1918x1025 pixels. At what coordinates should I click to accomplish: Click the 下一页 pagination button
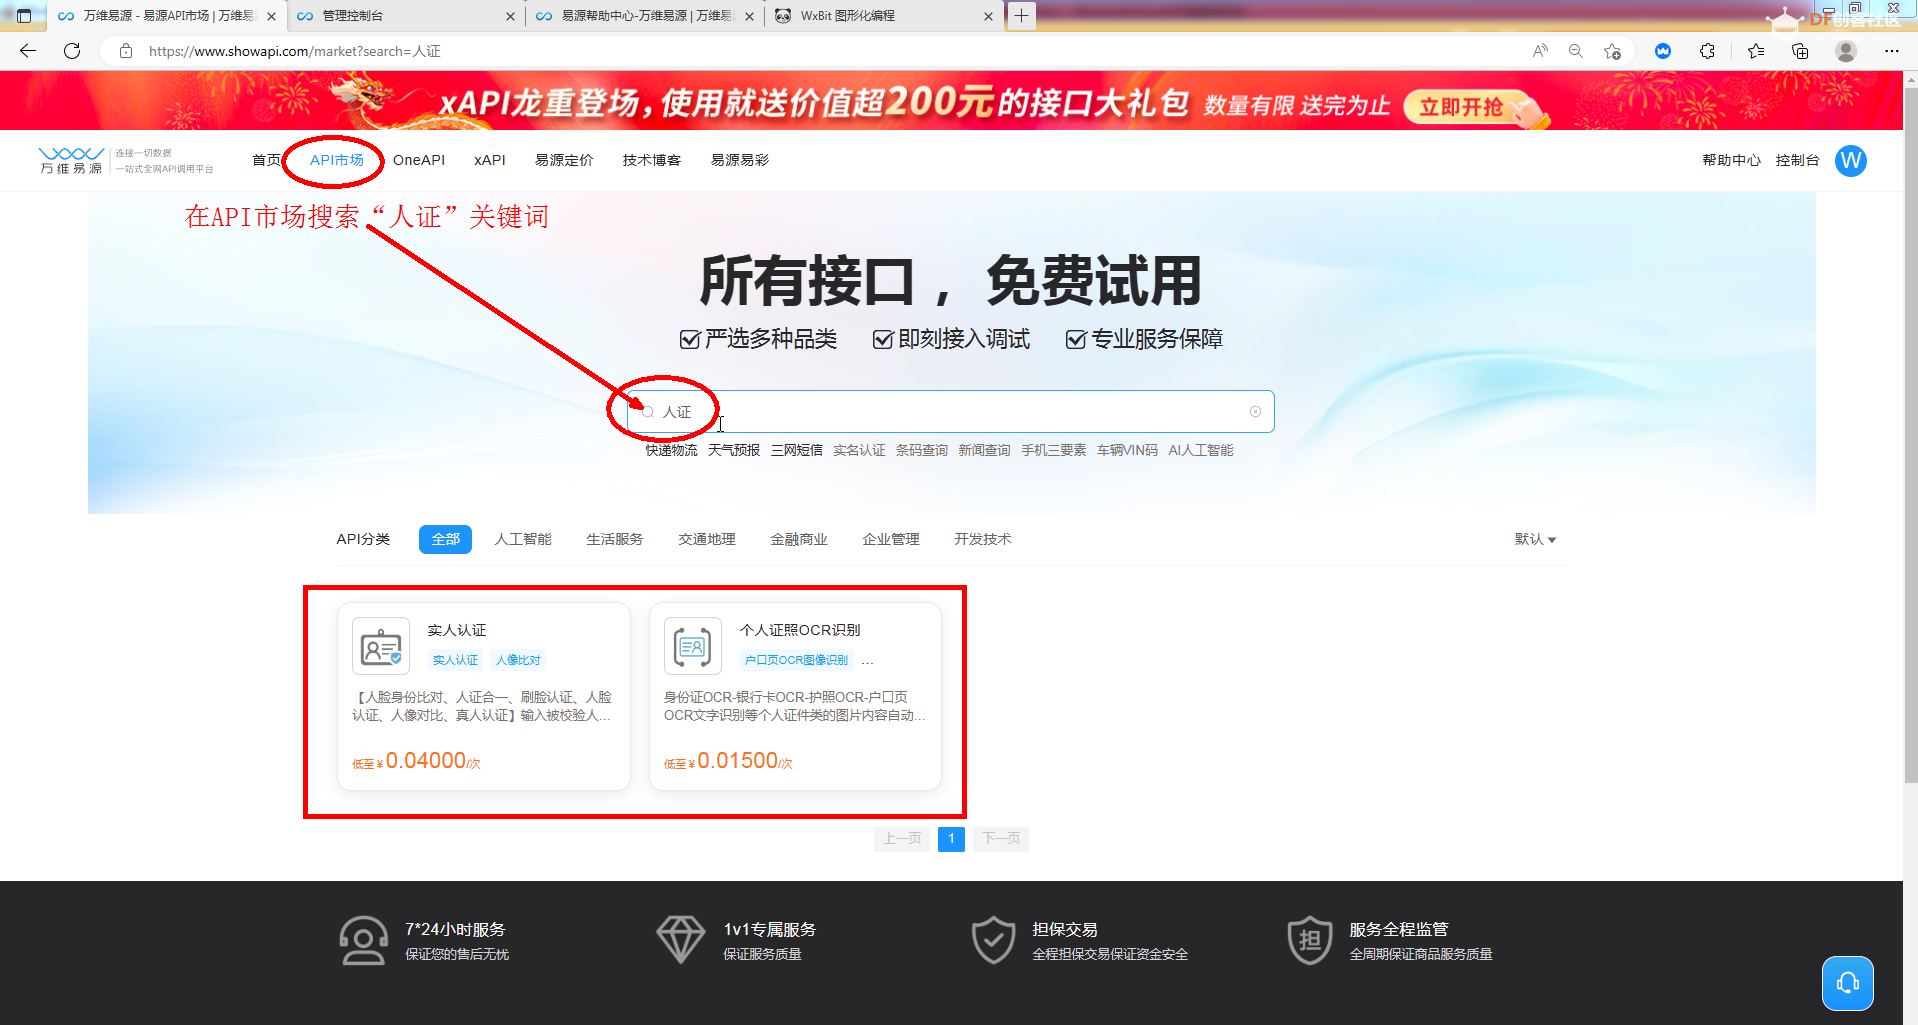tap(1001, 838)
